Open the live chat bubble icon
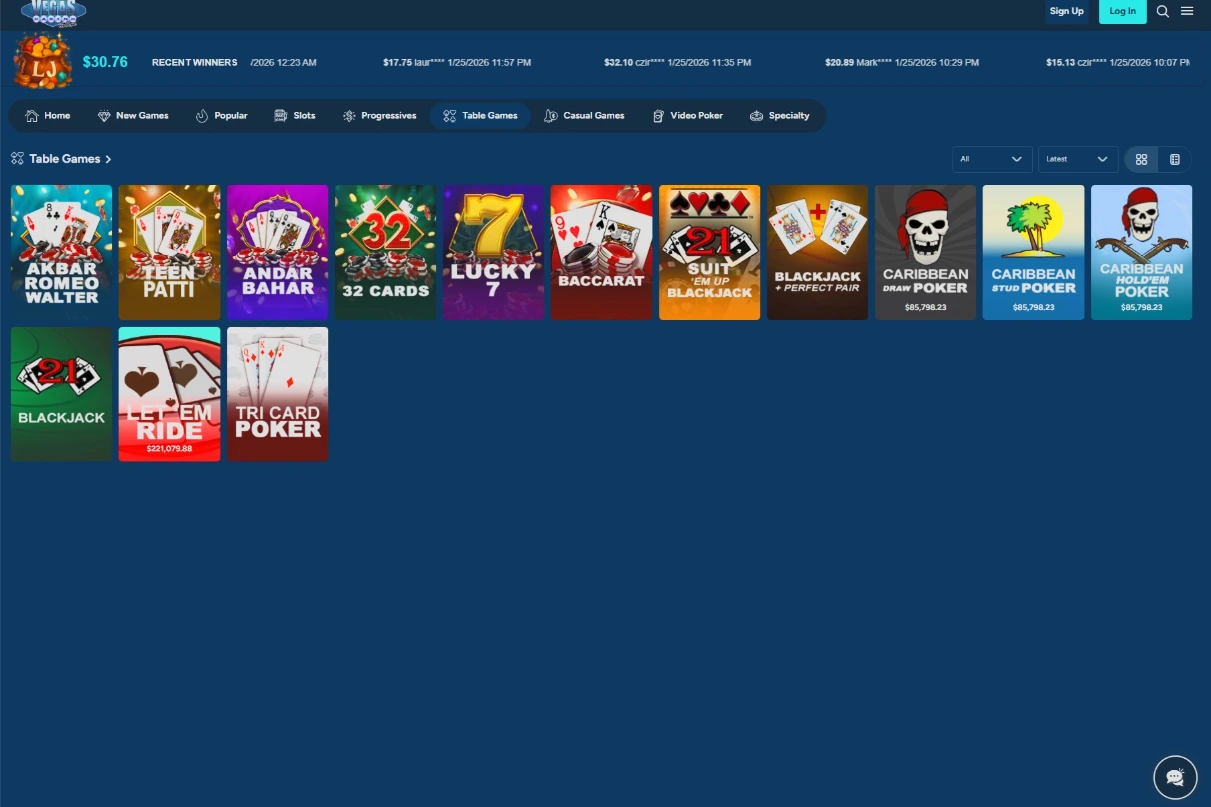 [1175, 777]
